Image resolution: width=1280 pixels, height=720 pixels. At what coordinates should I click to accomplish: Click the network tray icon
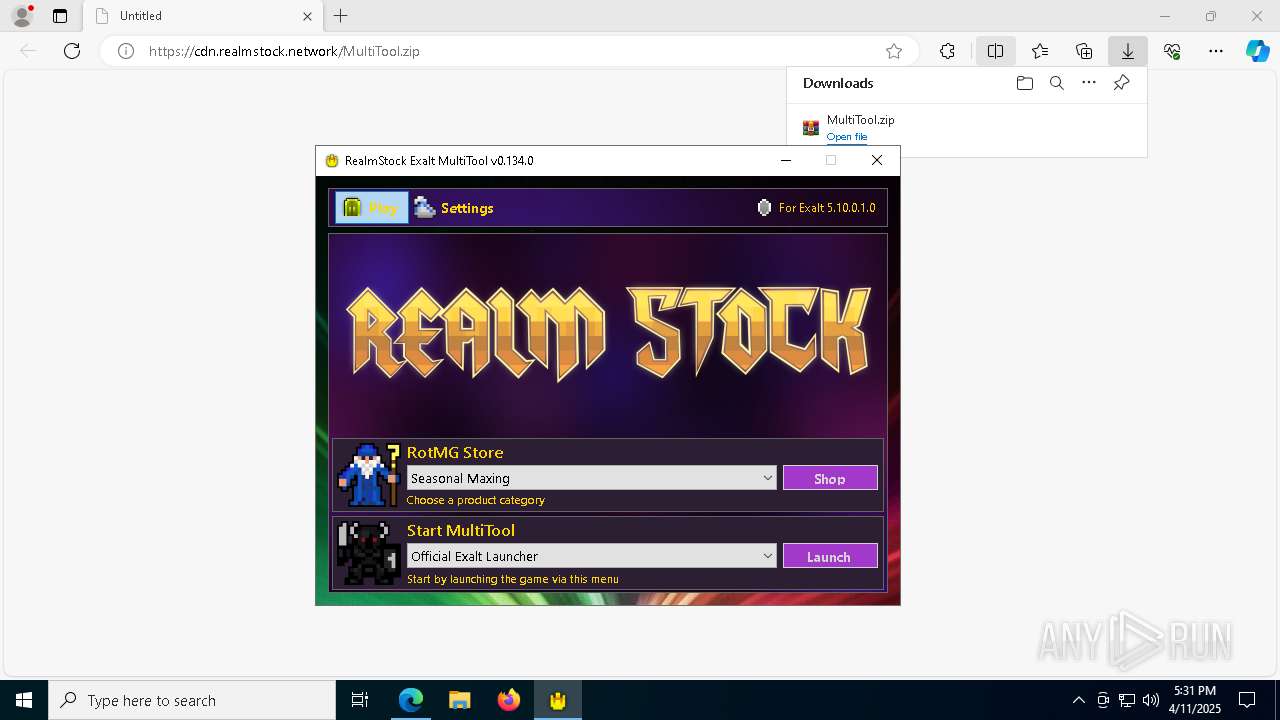point(1127,700)
